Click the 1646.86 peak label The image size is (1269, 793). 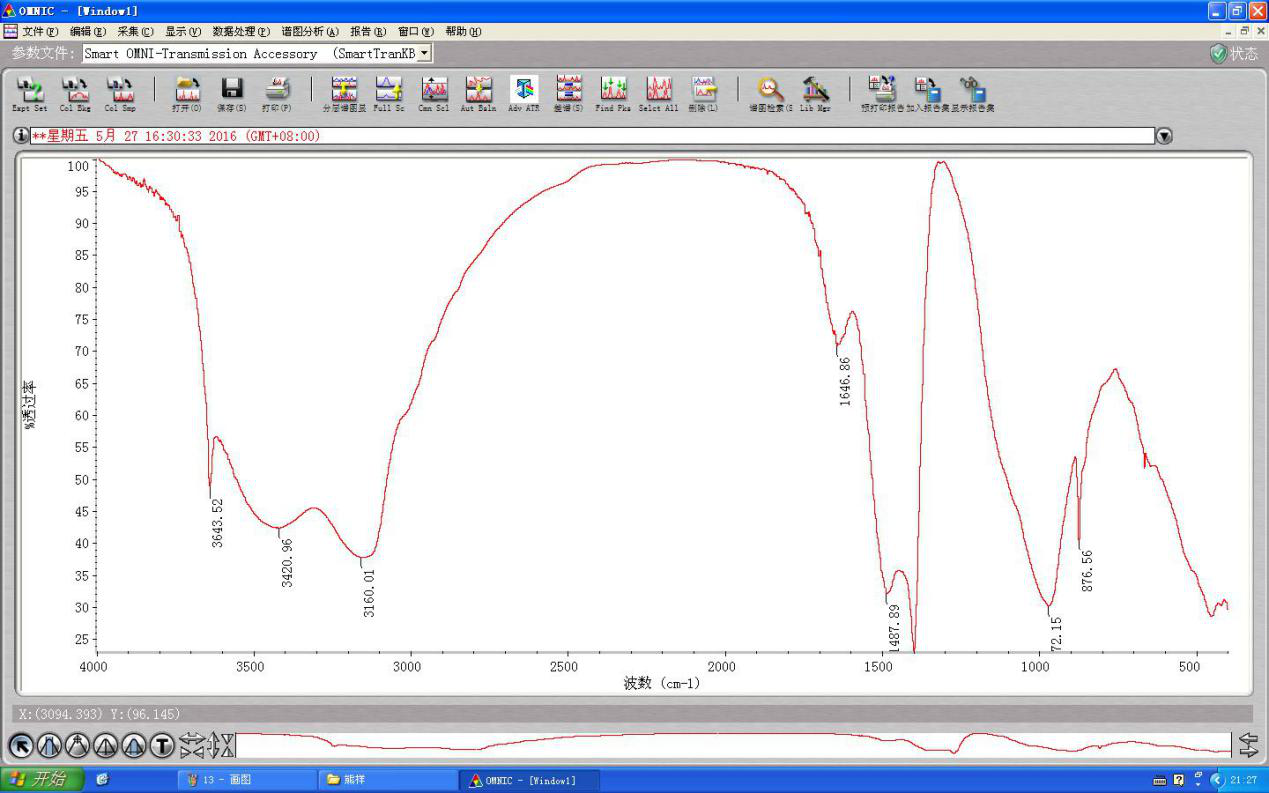[845, 381]
